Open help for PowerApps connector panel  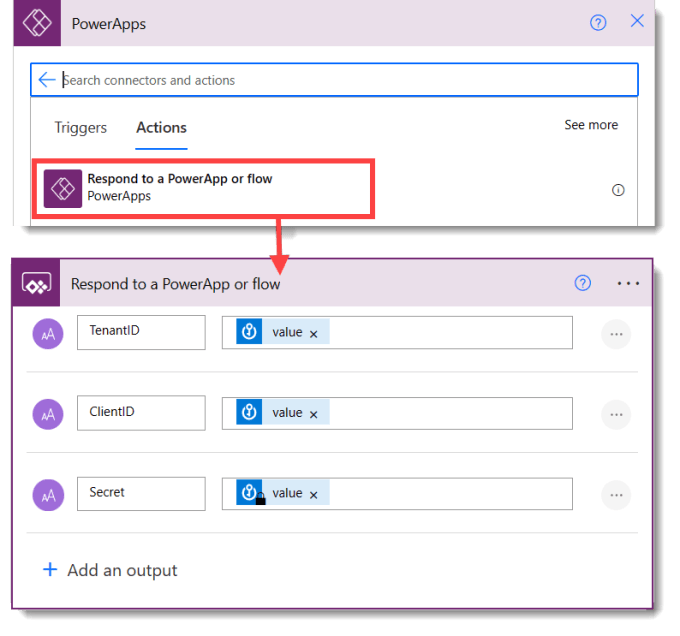coord(598,23)
